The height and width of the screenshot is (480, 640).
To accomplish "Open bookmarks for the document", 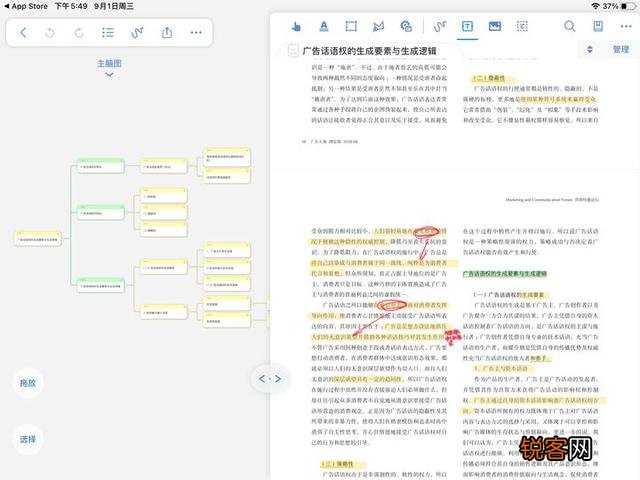I will pyautogui.click(x=598, y=27).
